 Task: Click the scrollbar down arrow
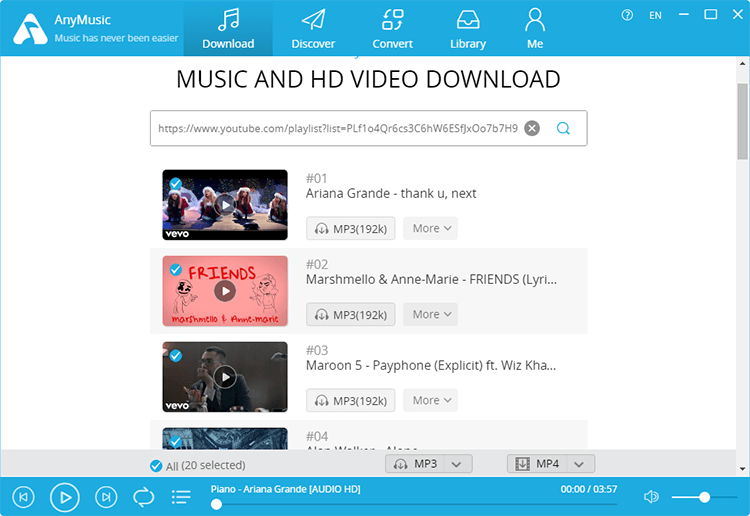742,469
